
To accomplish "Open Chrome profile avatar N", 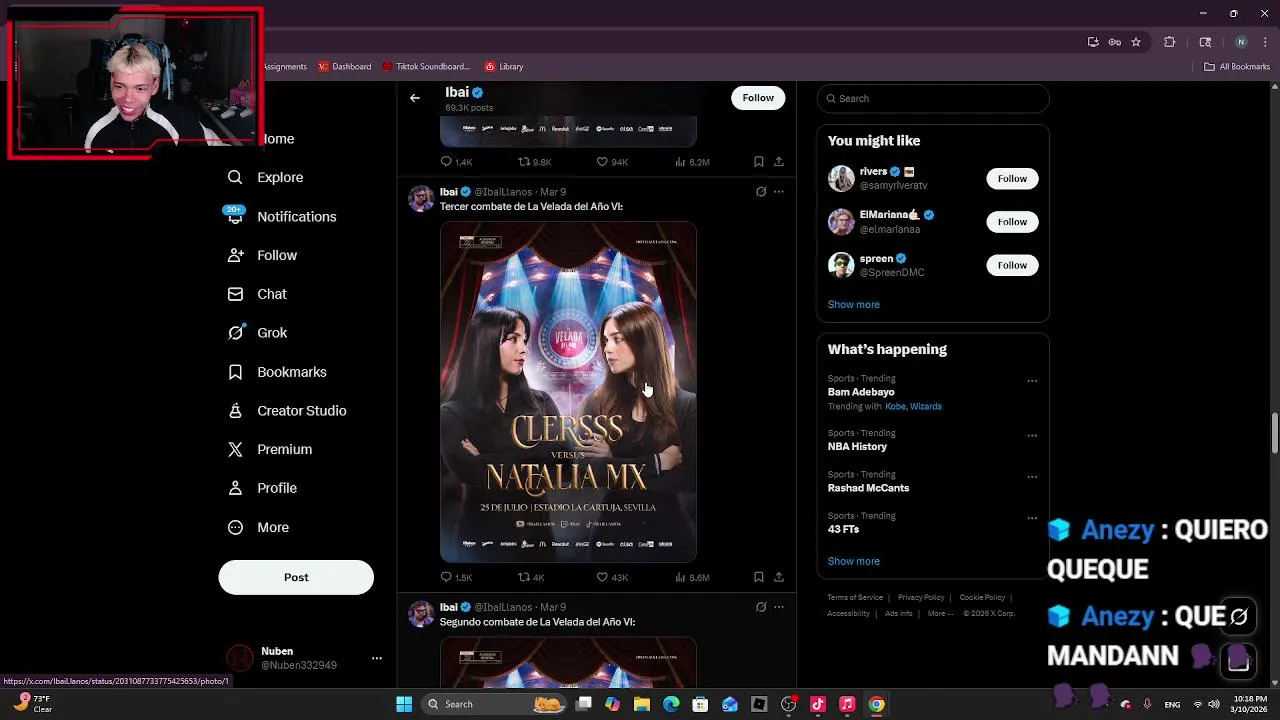I will pyautogui.click(x=1241, y=42).
